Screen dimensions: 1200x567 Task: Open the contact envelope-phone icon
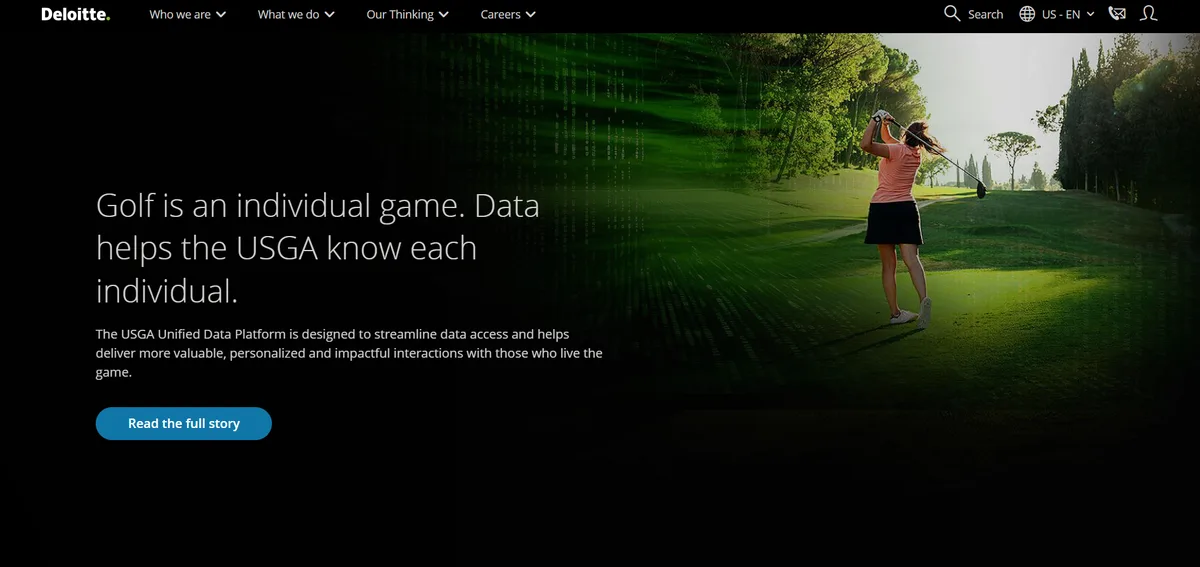click(x=1117, y=14)
